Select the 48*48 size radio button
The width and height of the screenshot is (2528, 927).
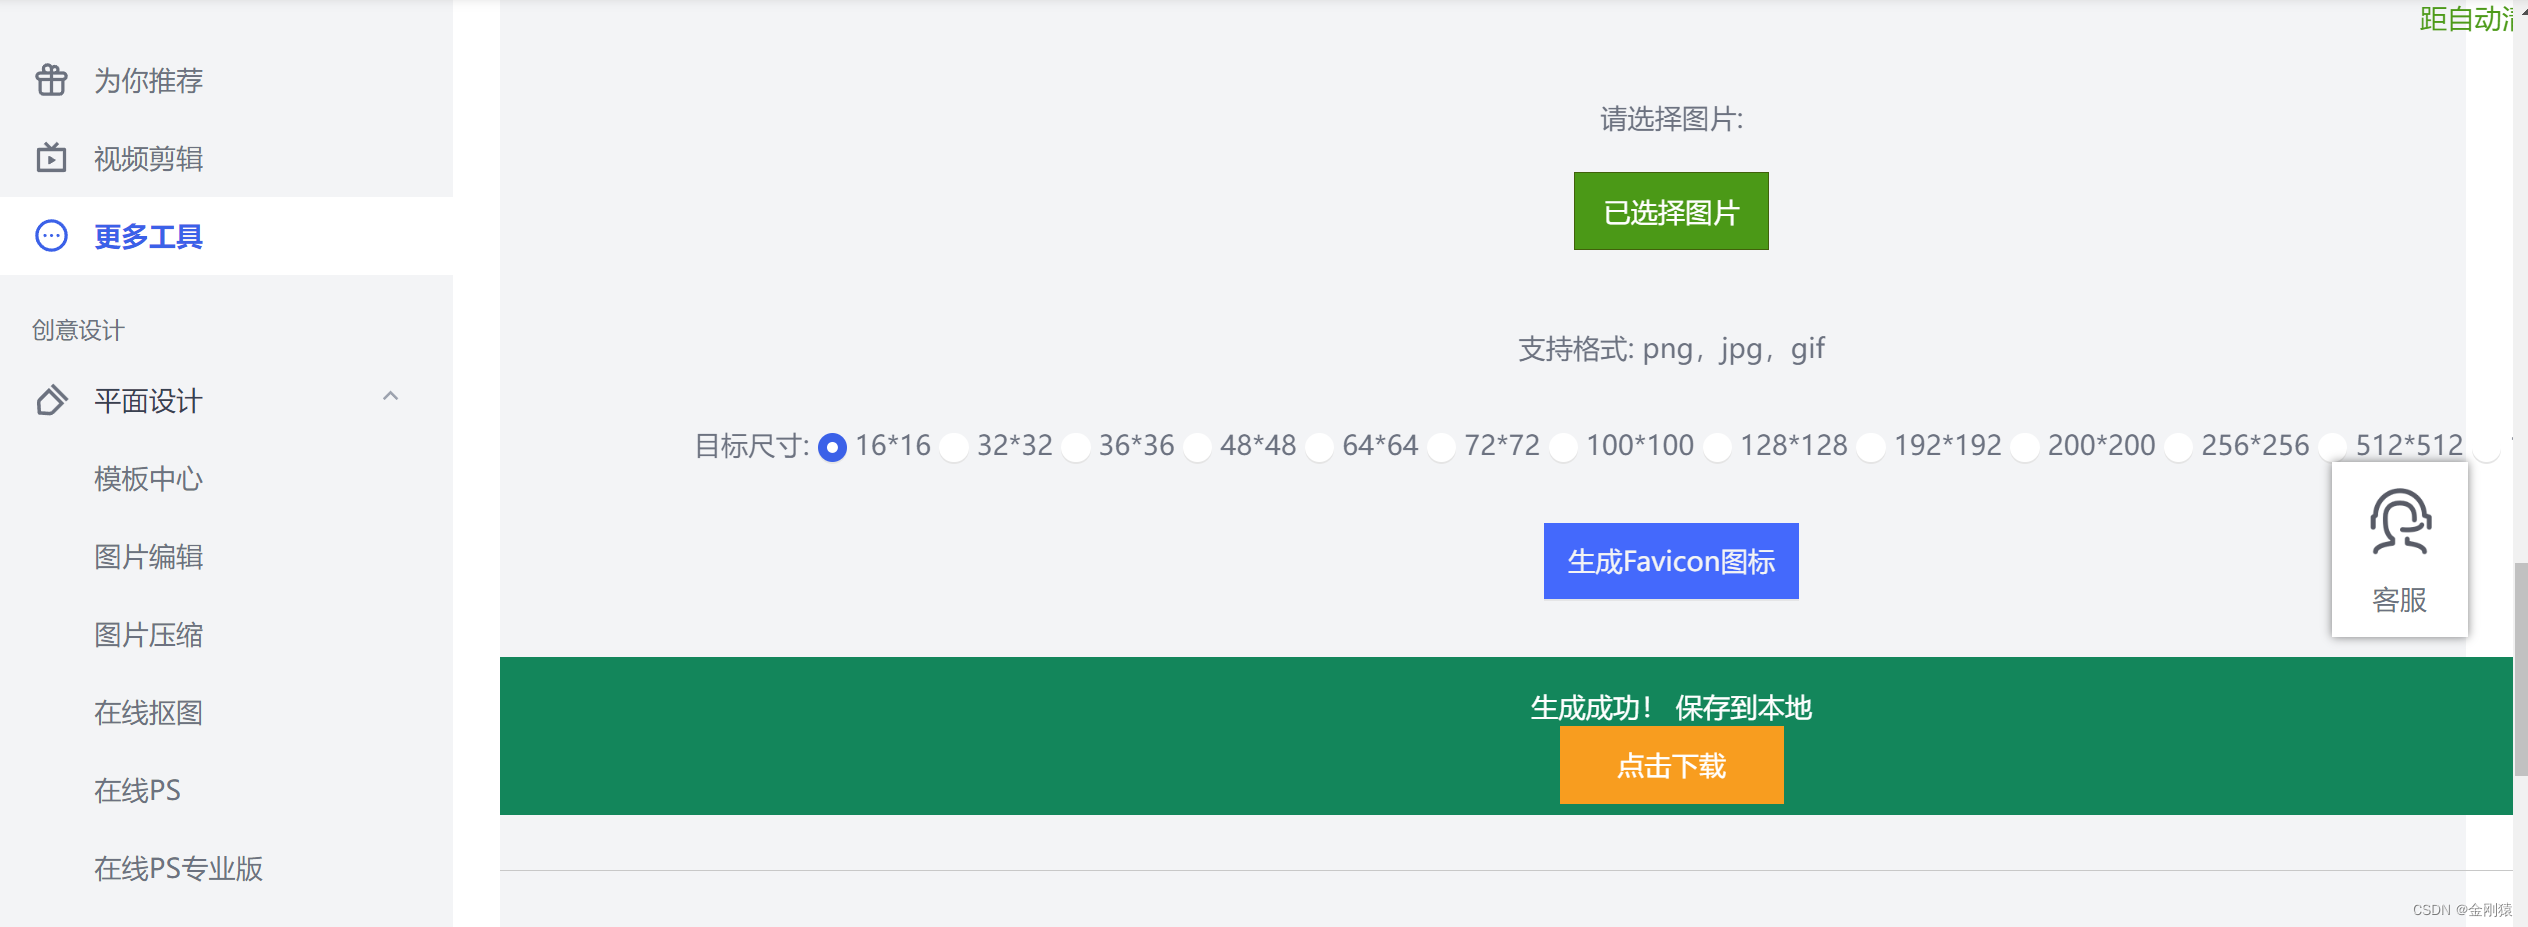[x=1197, y=447]
